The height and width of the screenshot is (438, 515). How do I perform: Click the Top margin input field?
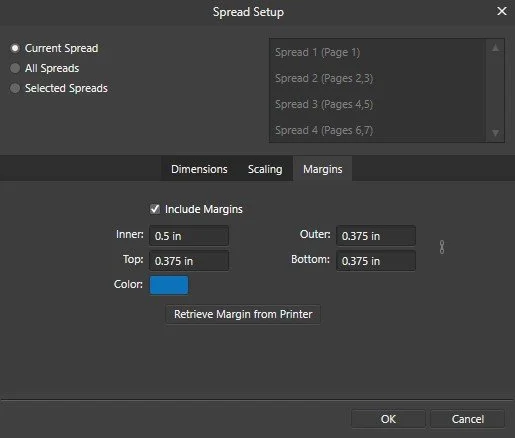point(189,261)
